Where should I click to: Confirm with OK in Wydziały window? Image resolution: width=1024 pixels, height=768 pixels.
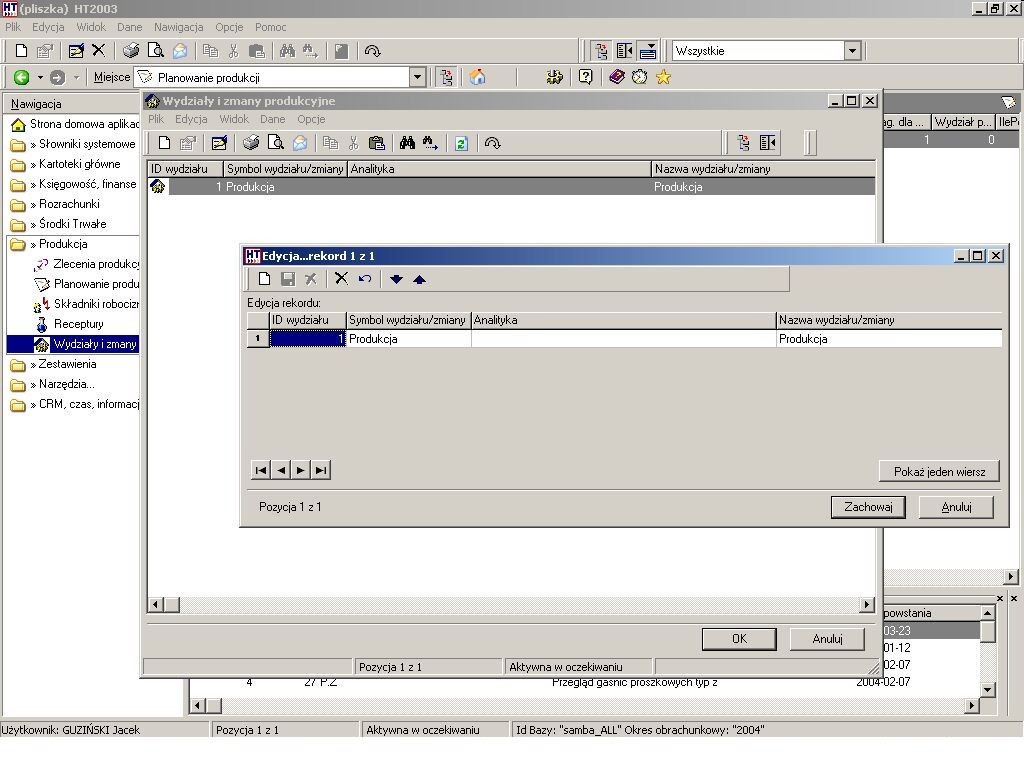click(739, 639)
